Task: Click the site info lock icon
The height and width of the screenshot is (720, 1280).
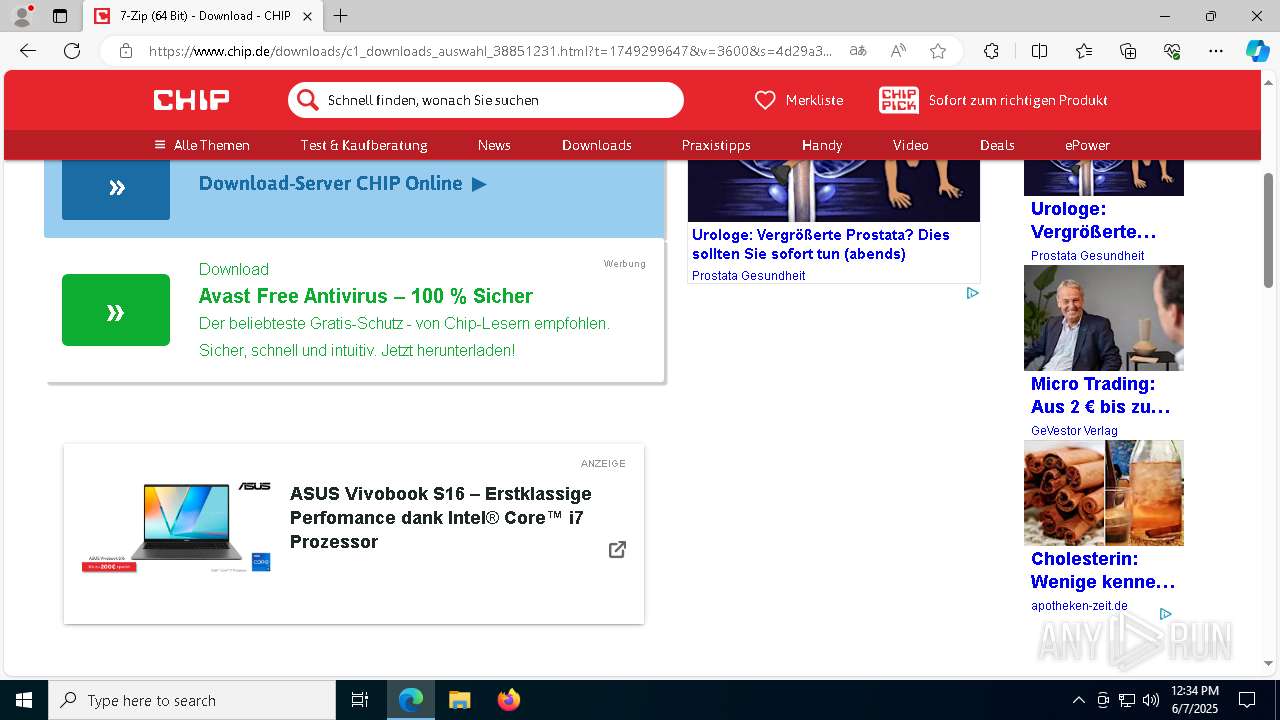Action: pos(125,51)
